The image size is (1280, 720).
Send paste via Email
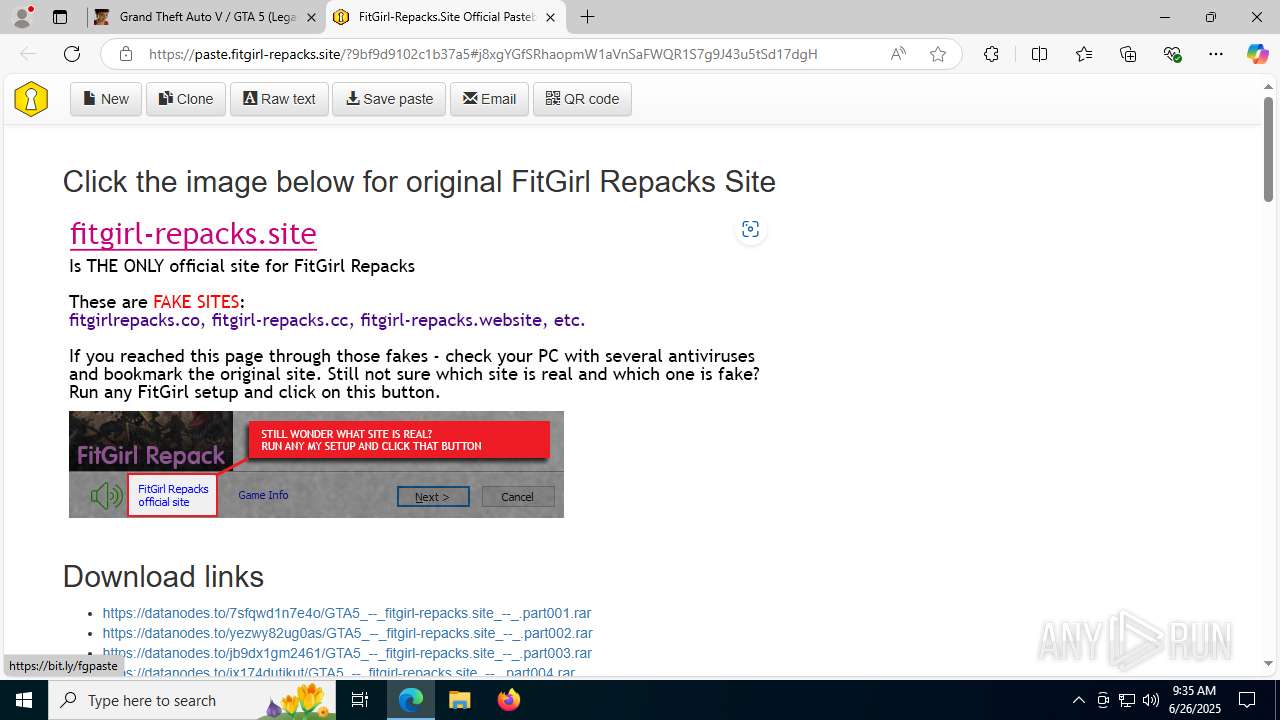click(x=489, y=99)
